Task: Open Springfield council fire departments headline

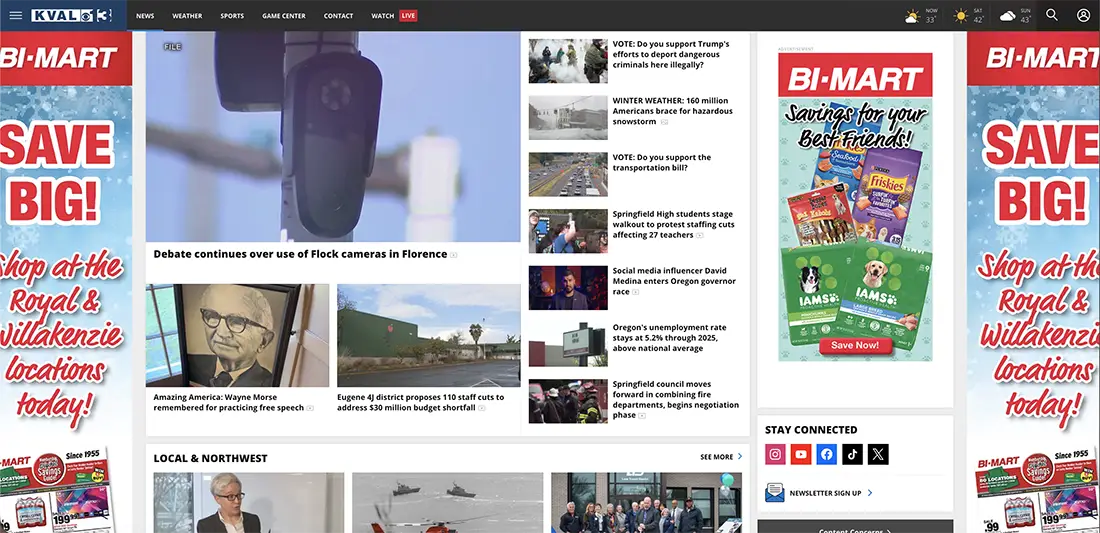Action: pyautogui.click(x=676, y=399)
